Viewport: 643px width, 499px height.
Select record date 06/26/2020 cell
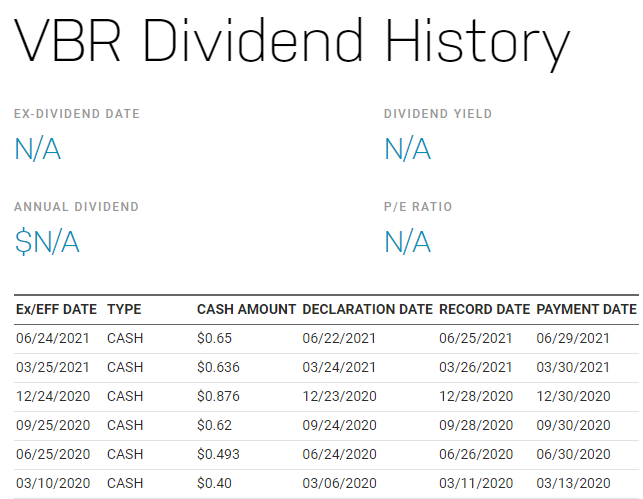click(476, 454)
